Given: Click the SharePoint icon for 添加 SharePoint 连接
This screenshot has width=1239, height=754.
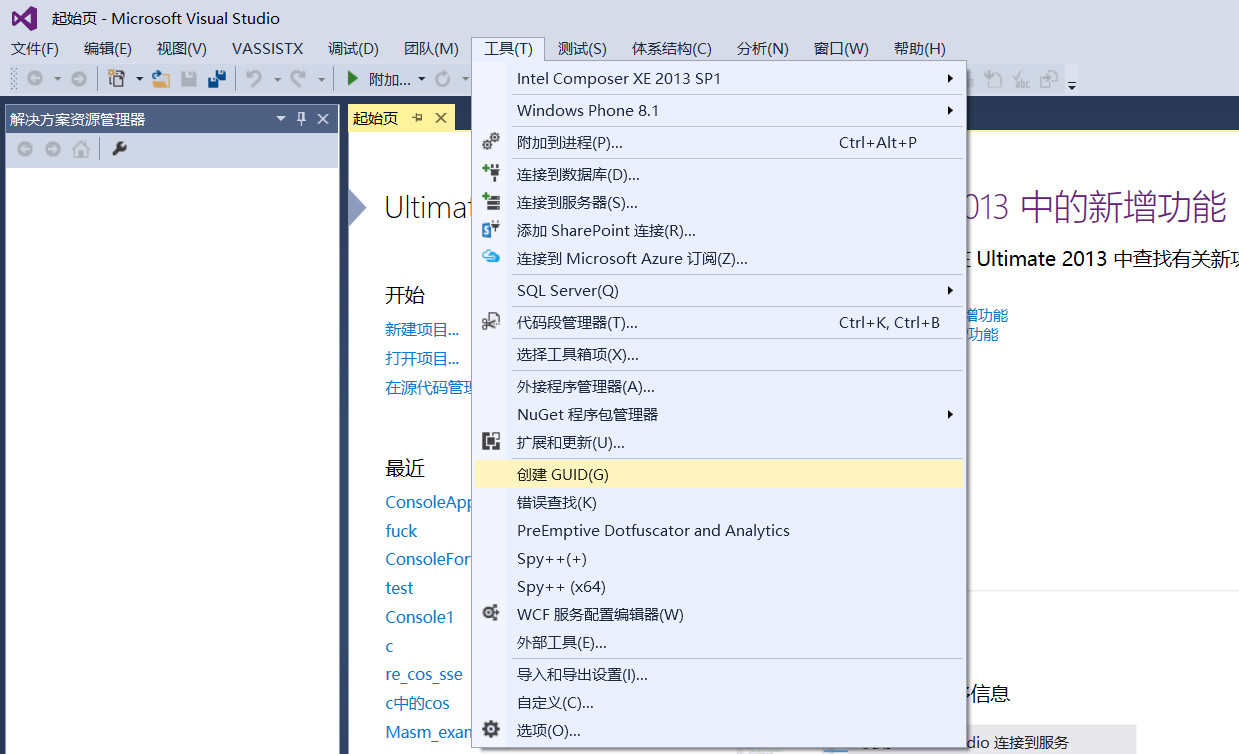Looking at the screenshot, I should (x=491, y=229).
